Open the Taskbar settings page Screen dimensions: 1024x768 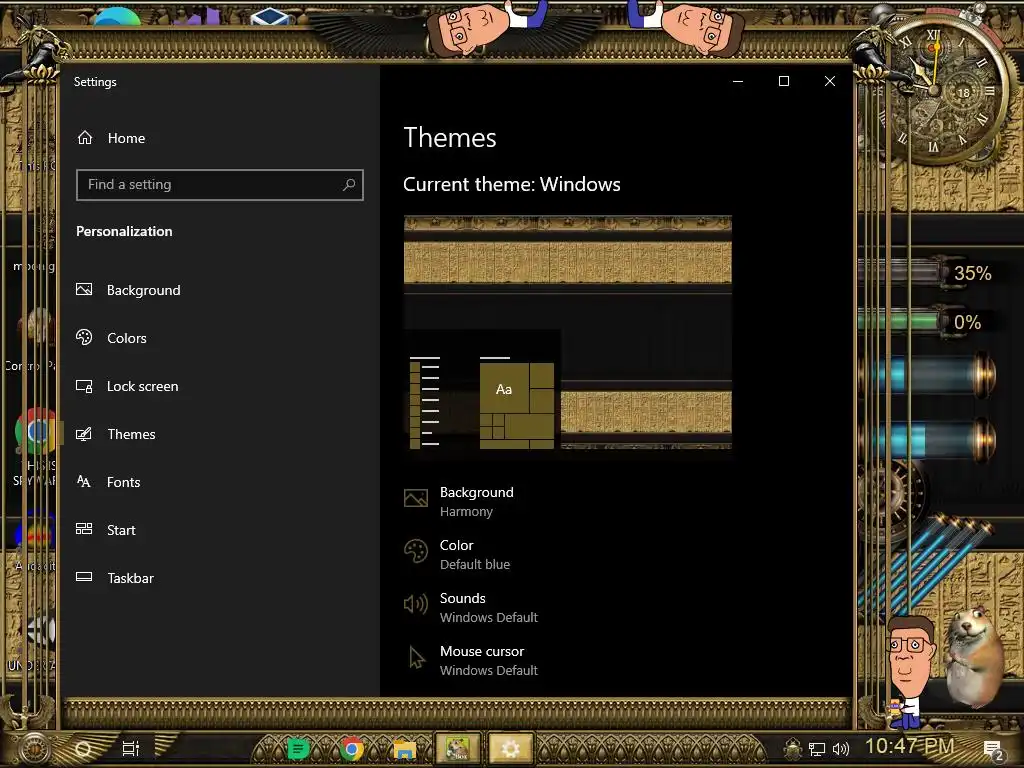point(115,578)
